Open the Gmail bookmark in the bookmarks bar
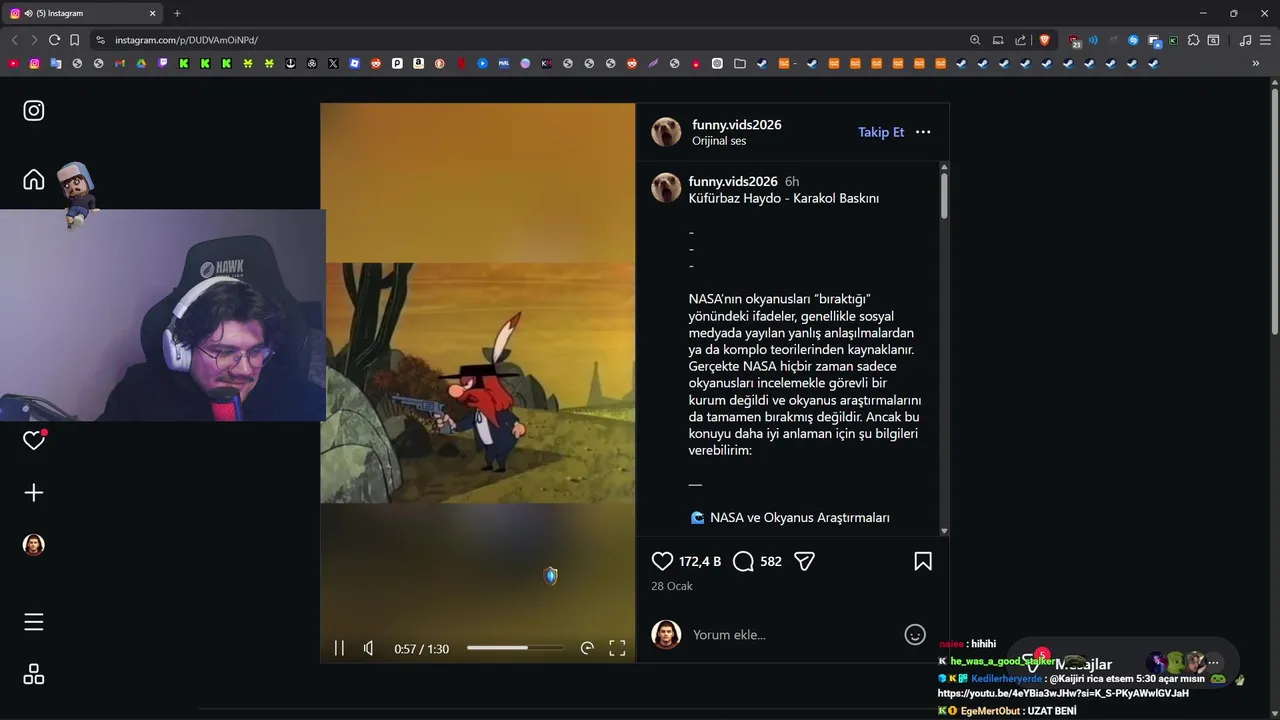 [x=120, y=63]
